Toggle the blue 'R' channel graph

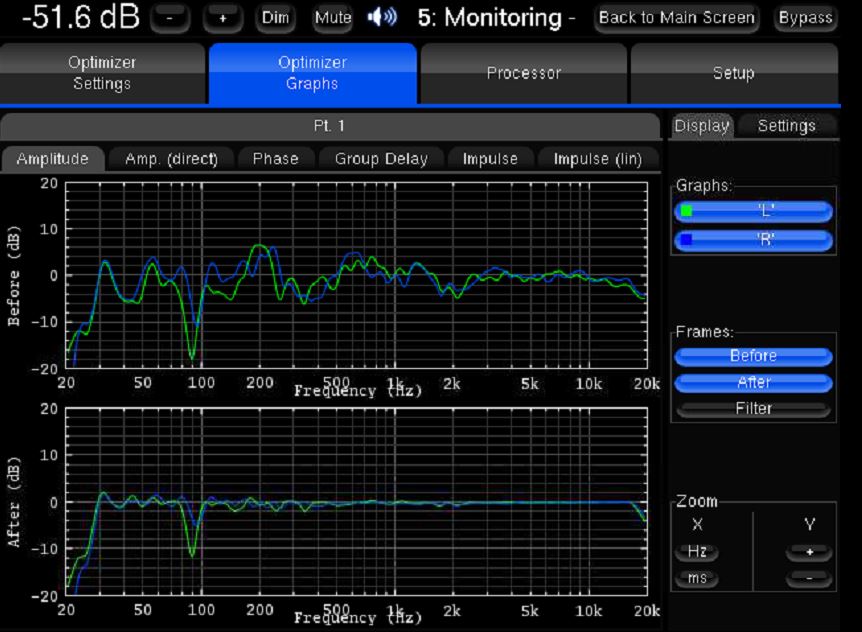(753, 240)
